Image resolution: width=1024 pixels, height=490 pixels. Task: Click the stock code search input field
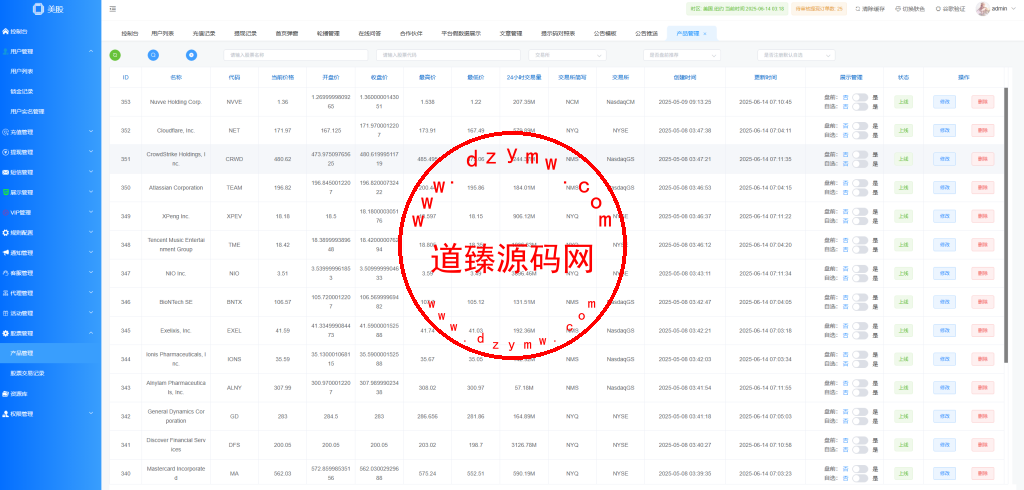pos(448,56)
